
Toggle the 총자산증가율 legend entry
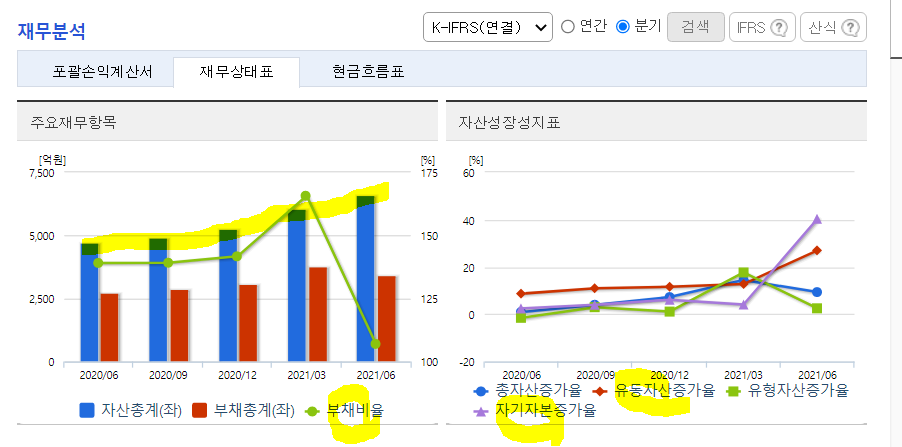(528, 391)
